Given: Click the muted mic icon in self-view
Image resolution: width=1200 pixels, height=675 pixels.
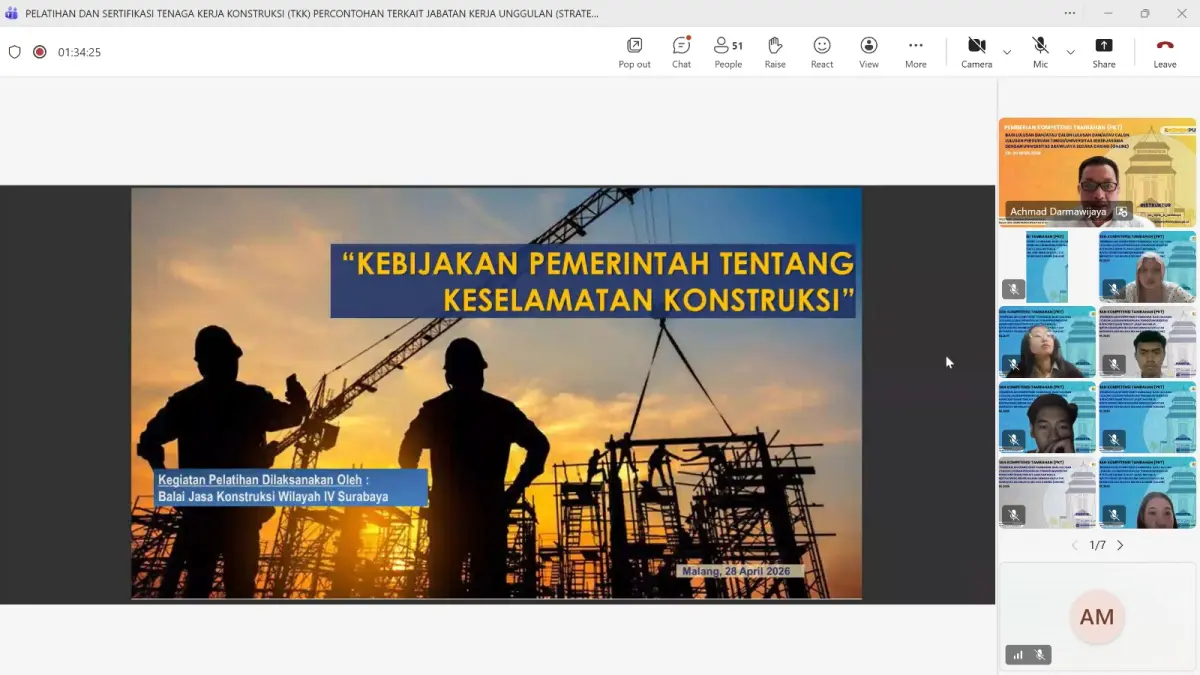Looking at the screenshot, I should click(1040, 655).
